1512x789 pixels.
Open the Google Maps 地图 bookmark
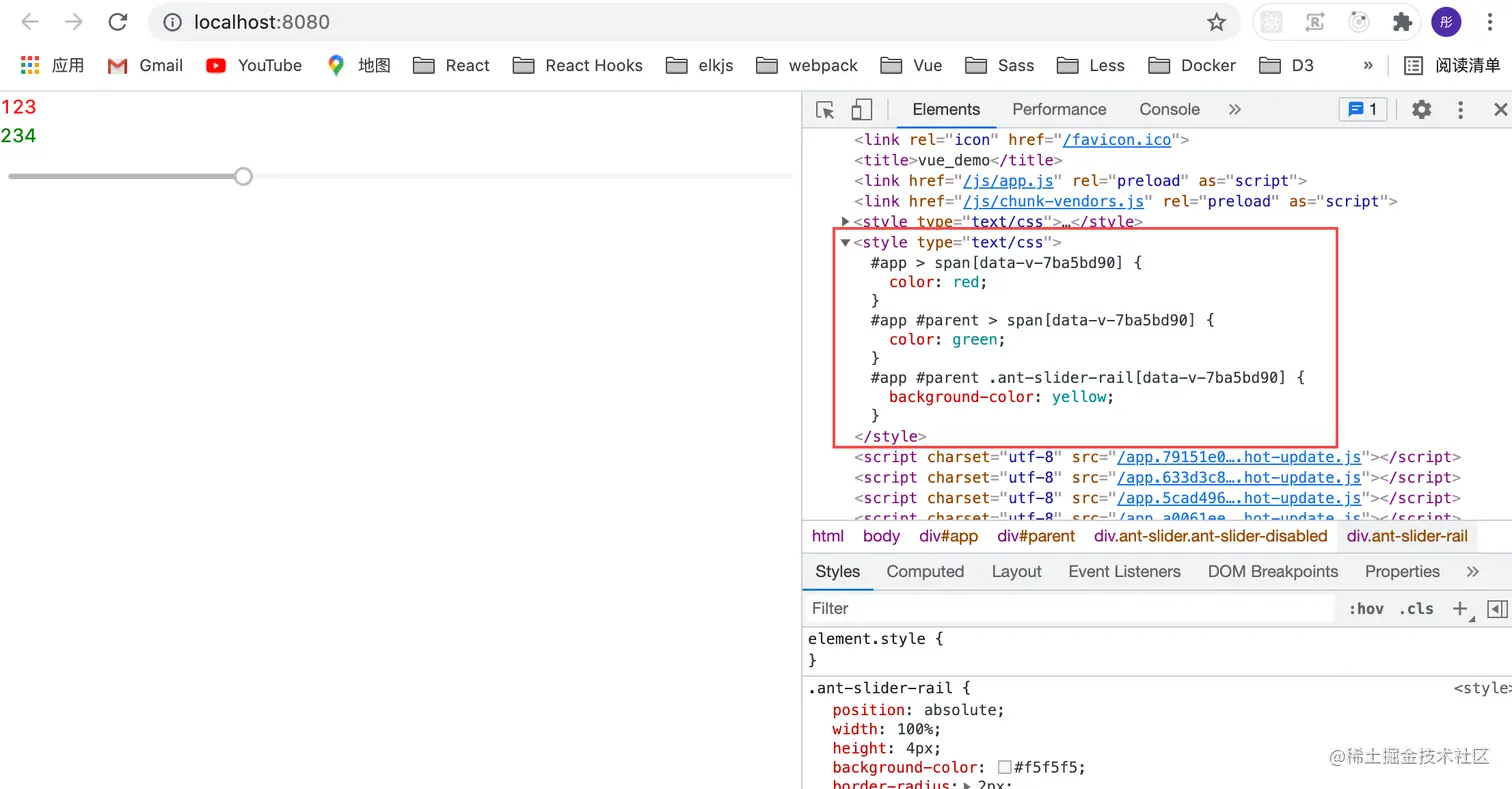click(358, 65)
